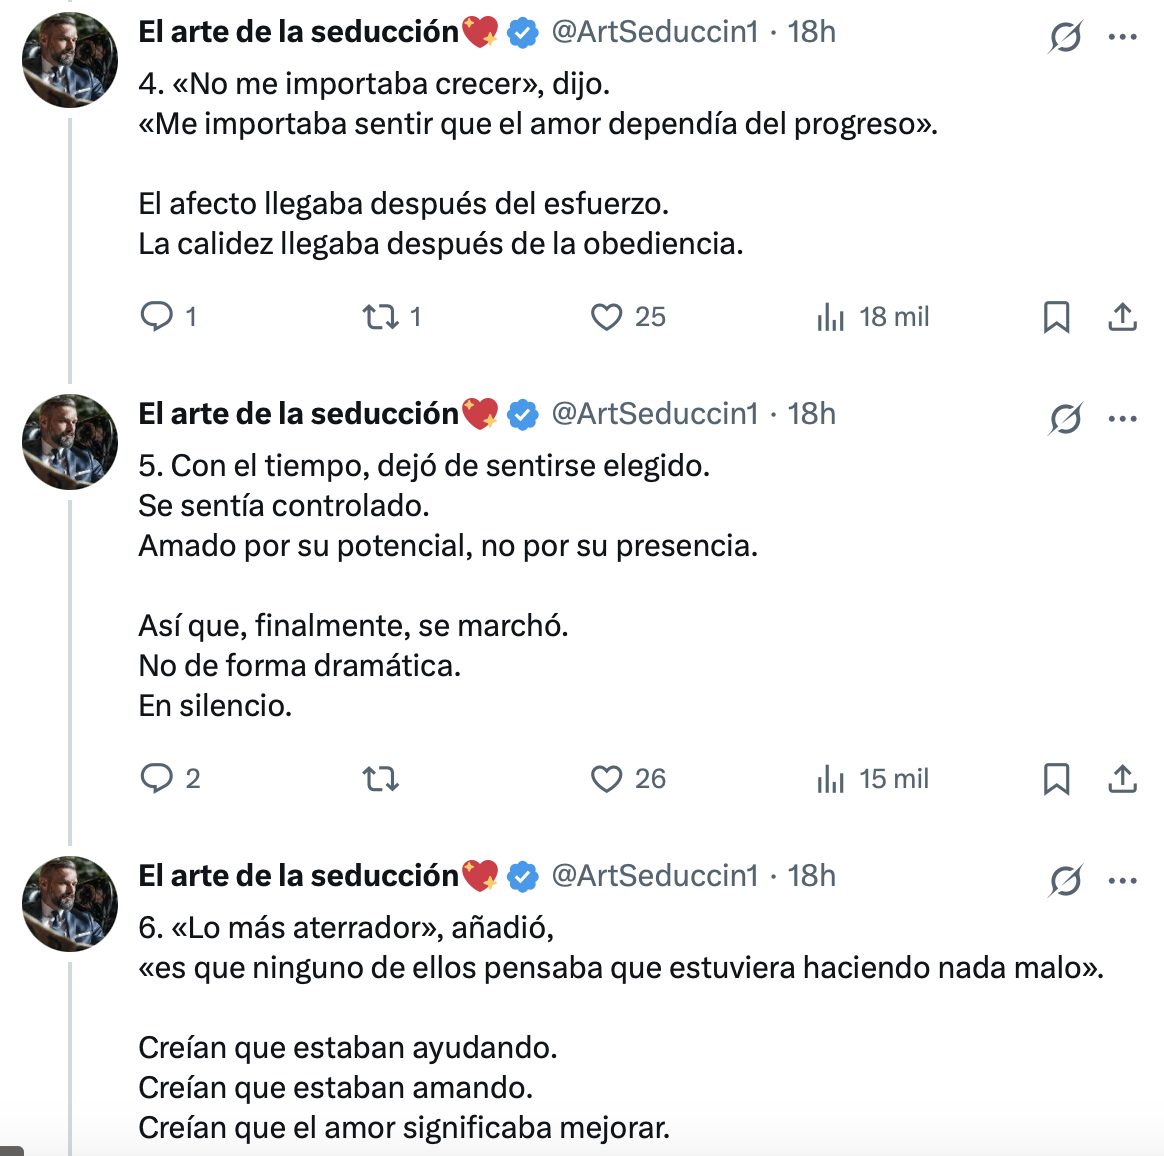
Task: Open more options menu on tweet 6
Action: click(x=1123, y=881)
